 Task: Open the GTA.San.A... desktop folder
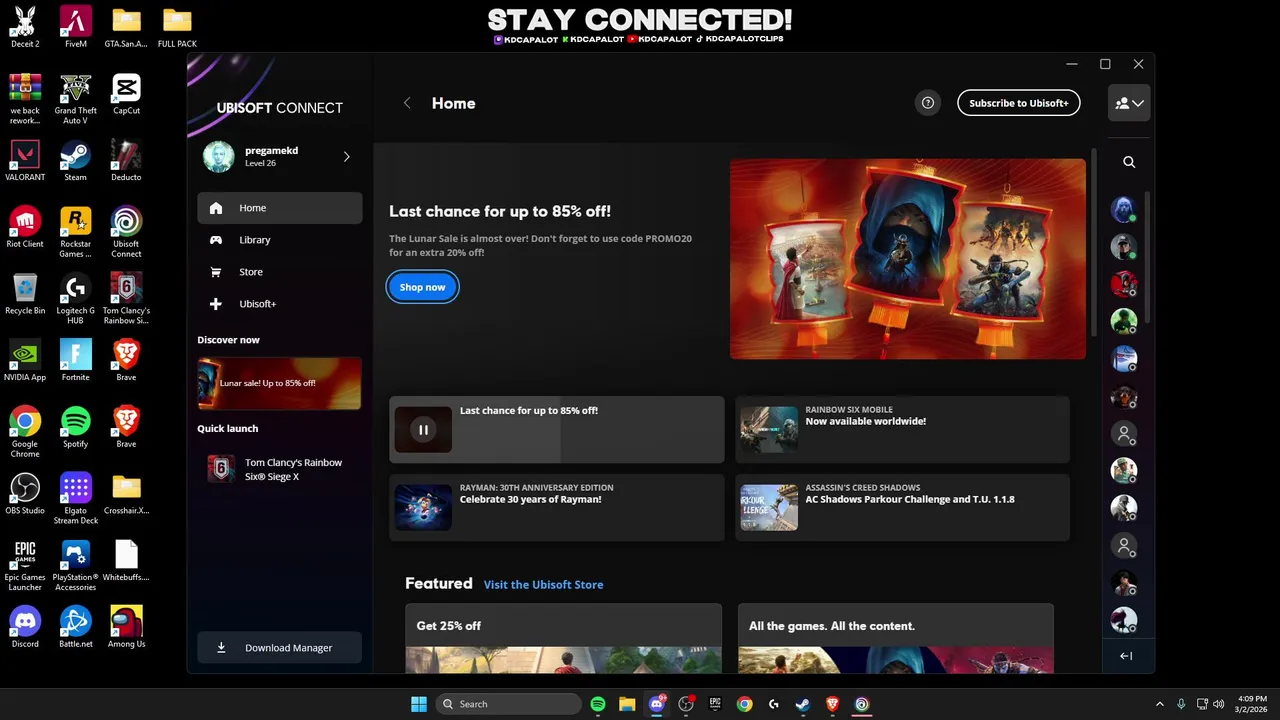click(x=126, y=27)
